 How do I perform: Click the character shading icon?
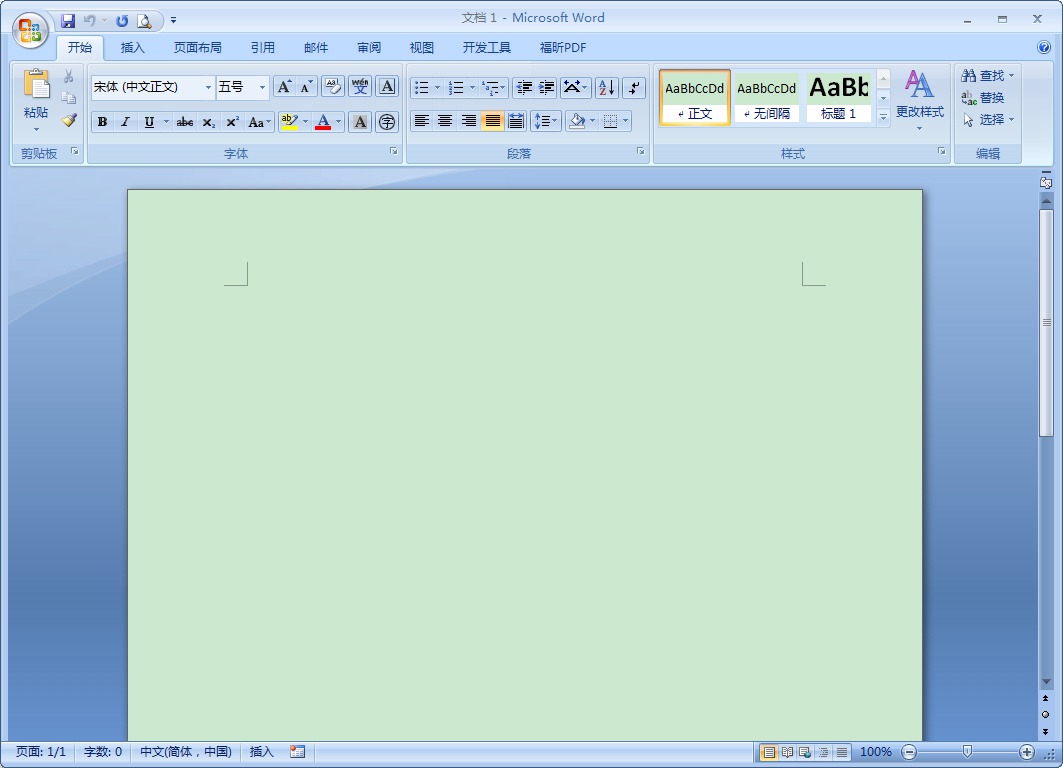tap(359, 121)
